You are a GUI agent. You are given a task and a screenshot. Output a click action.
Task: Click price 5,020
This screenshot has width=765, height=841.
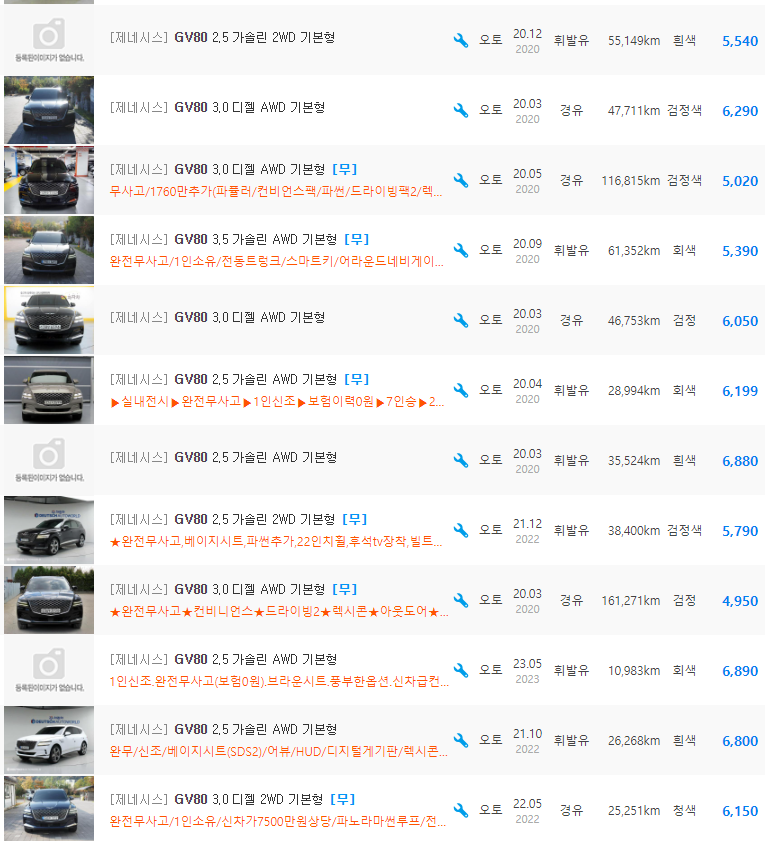740,181
